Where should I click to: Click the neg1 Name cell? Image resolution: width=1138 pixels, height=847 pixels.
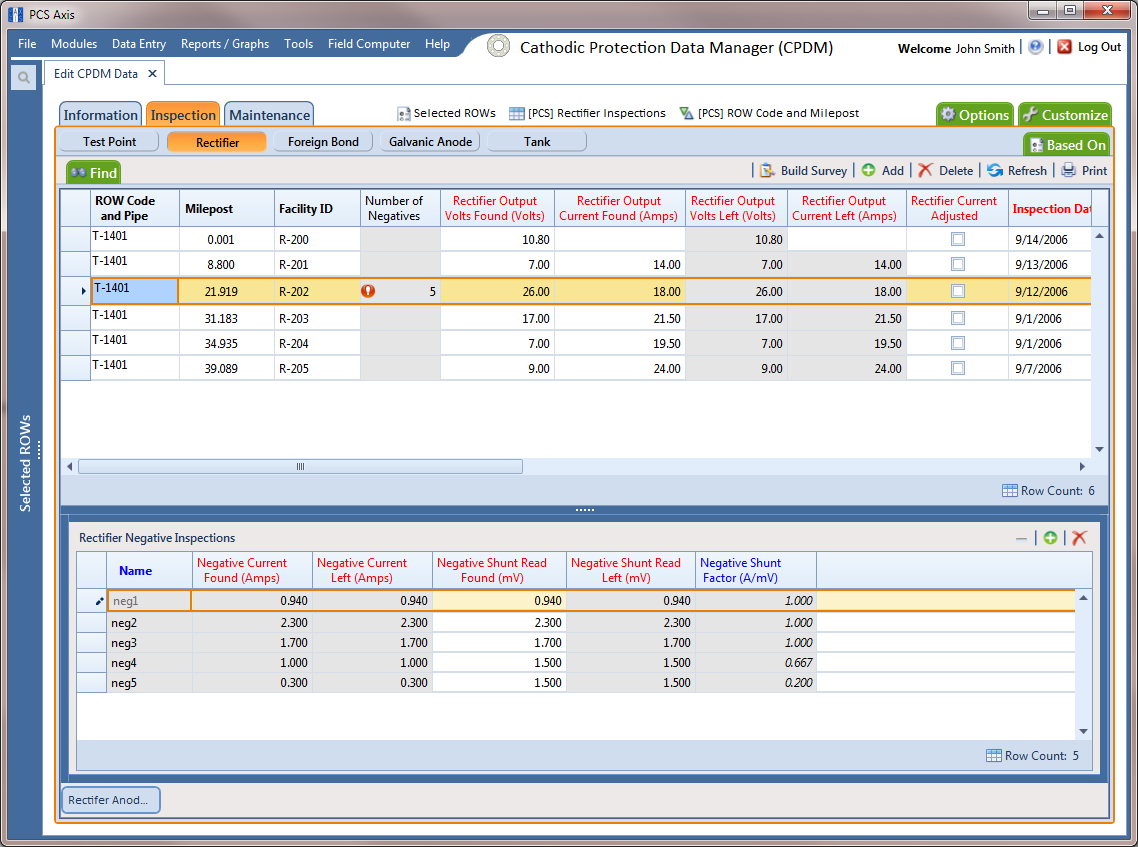click(x=150, y=601)
